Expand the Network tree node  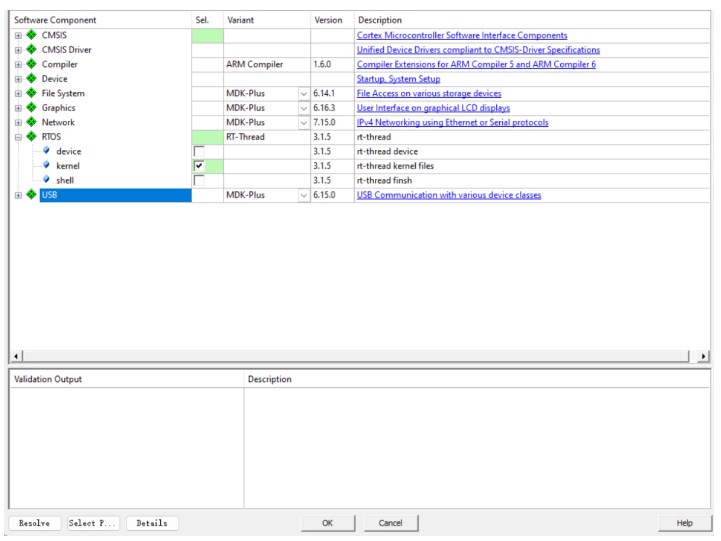tap(18, 122)
